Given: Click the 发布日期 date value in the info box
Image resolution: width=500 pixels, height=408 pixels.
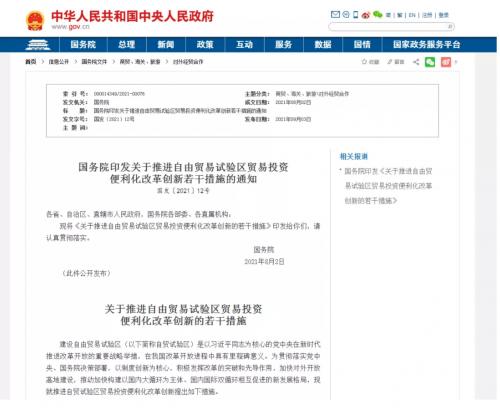Looking at the screenshot, I should pos(293,119).
